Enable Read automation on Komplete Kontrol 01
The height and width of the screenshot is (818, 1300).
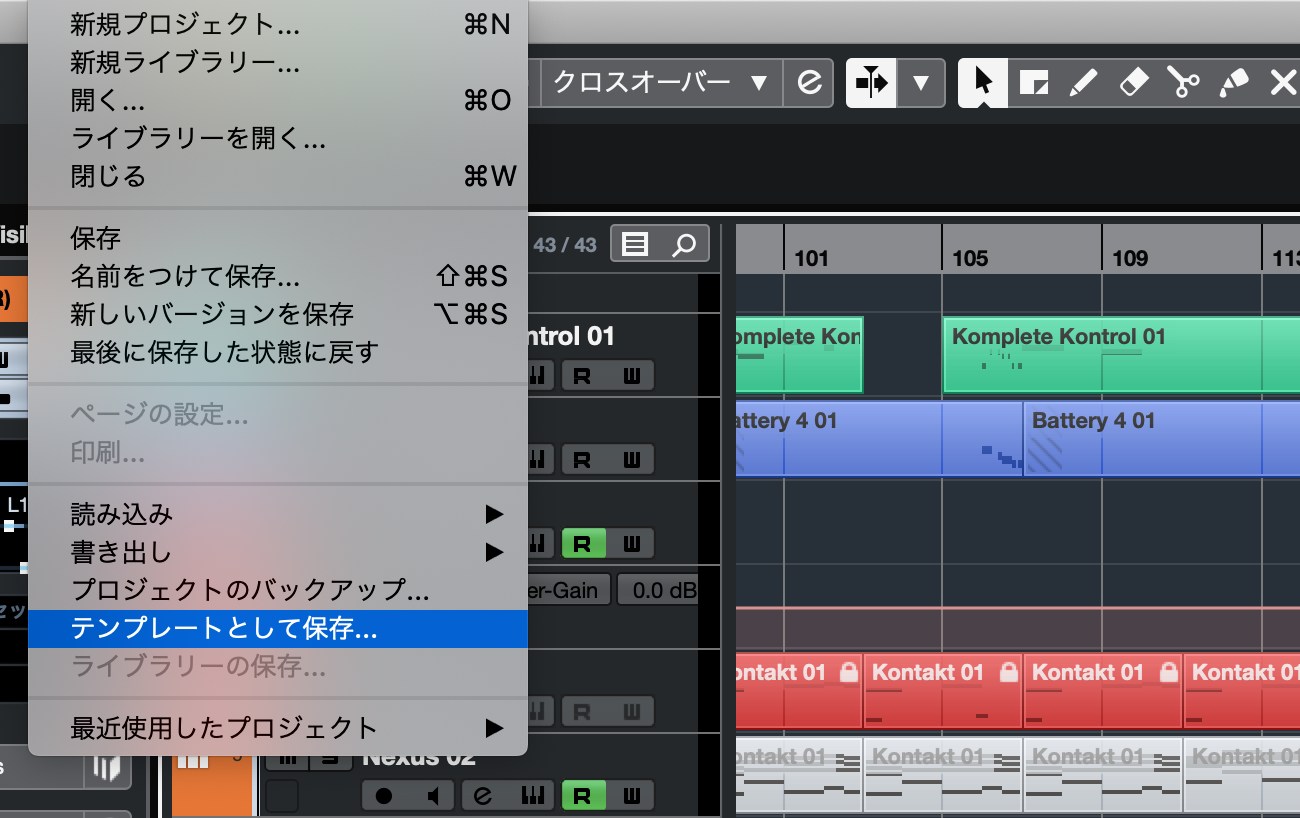coord(583,376)
